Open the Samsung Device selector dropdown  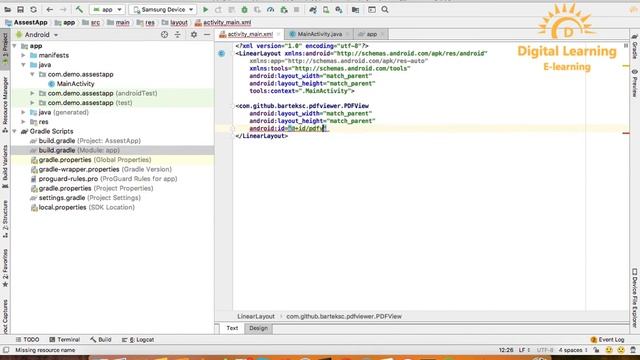[163, 9]
